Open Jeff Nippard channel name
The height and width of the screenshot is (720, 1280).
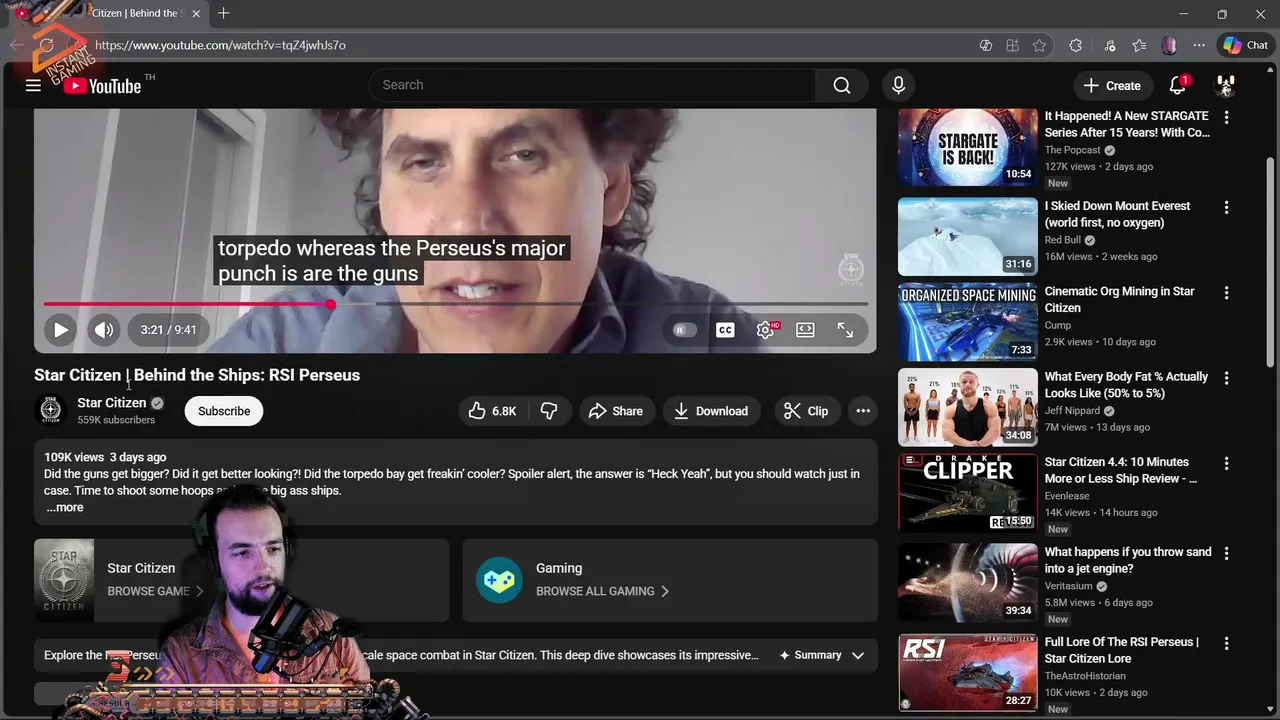(1073, 411)
